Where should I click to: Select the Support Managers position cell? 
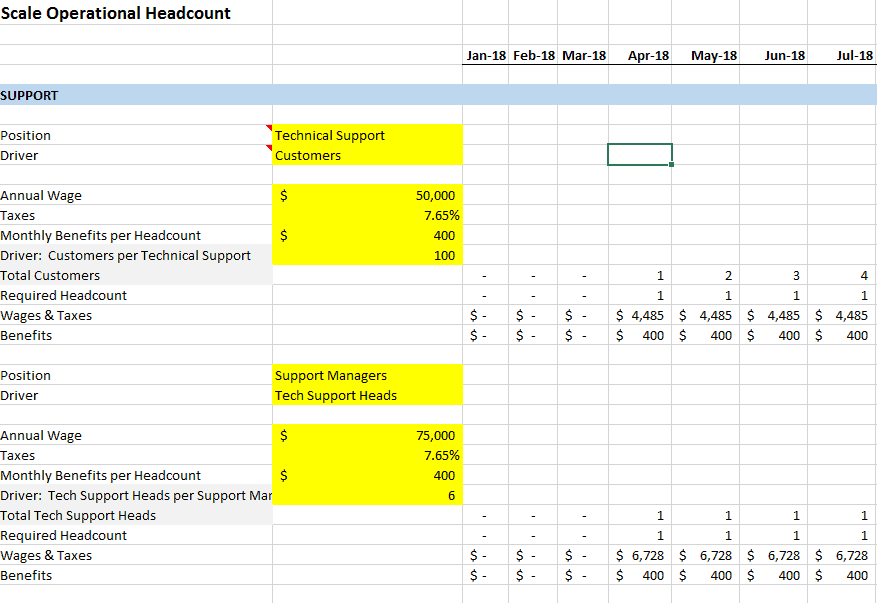tap(367, 375)
